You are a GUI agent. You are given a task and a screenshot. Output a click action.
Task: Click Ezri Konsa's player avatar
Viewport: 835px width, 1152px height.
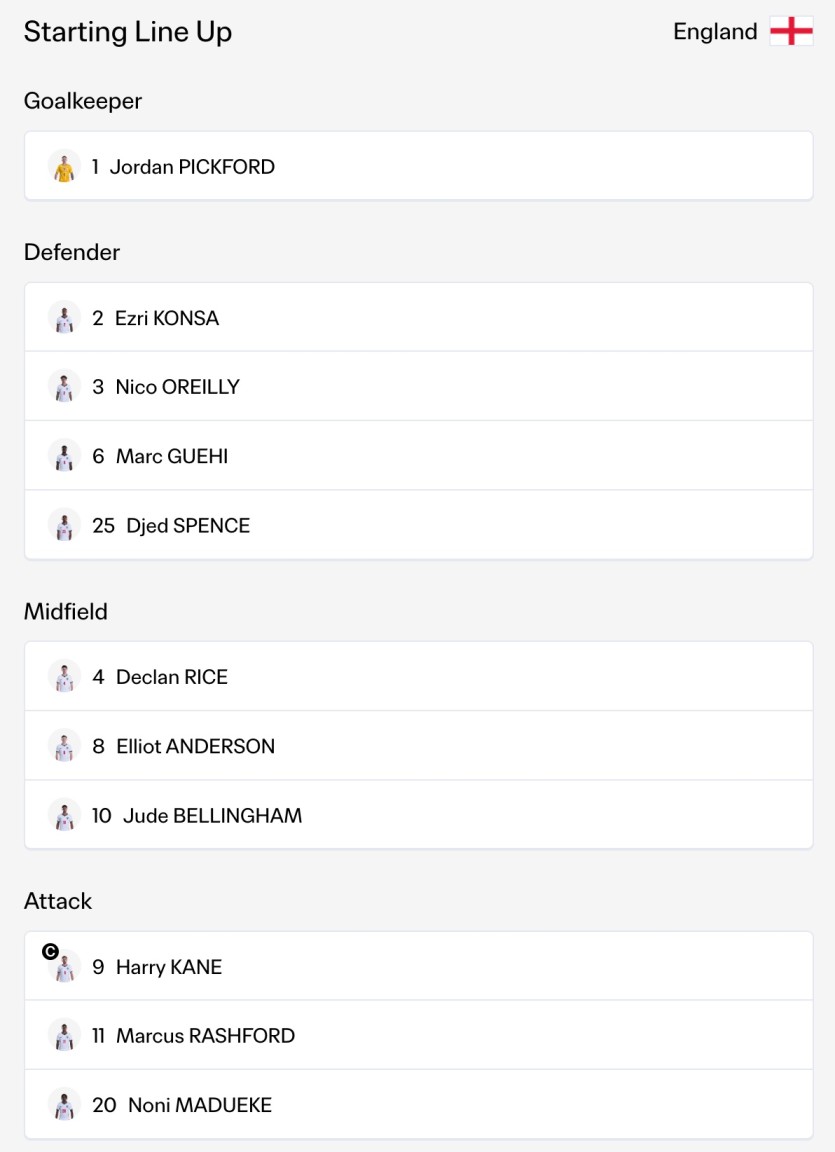coord(65,317)
